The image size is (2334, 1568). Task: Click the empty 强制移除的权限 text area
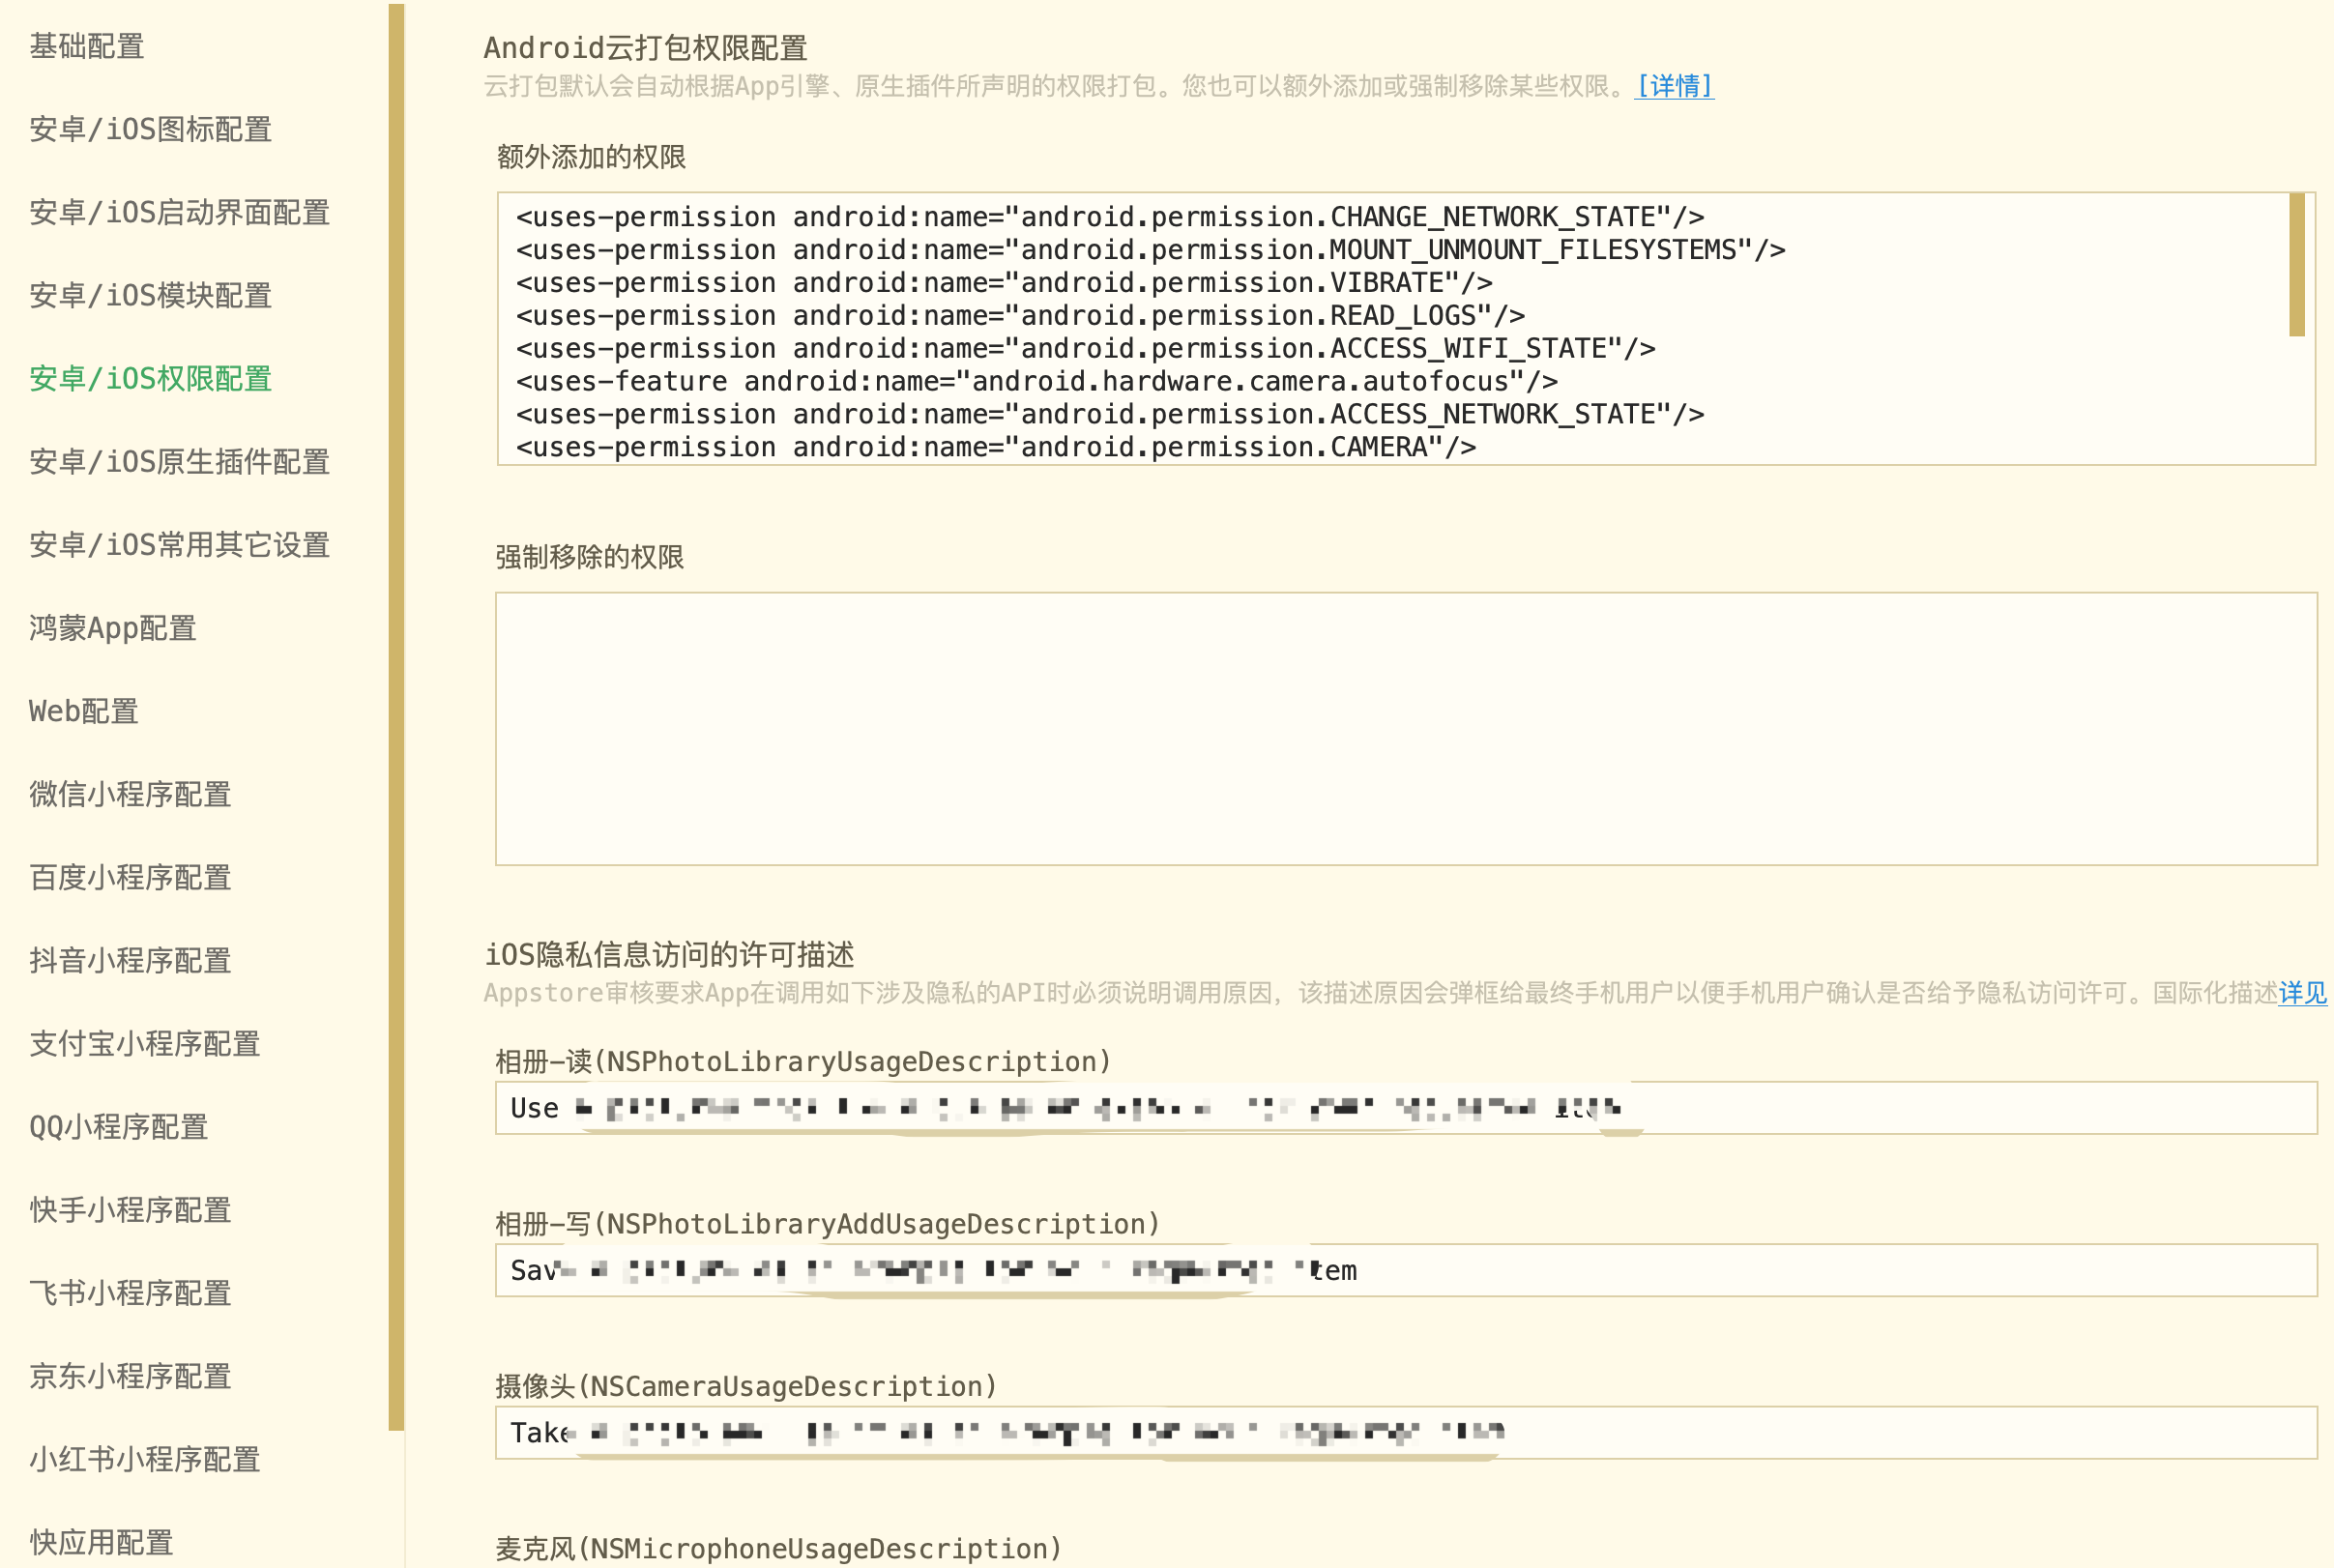click(x=1400, y=730)
